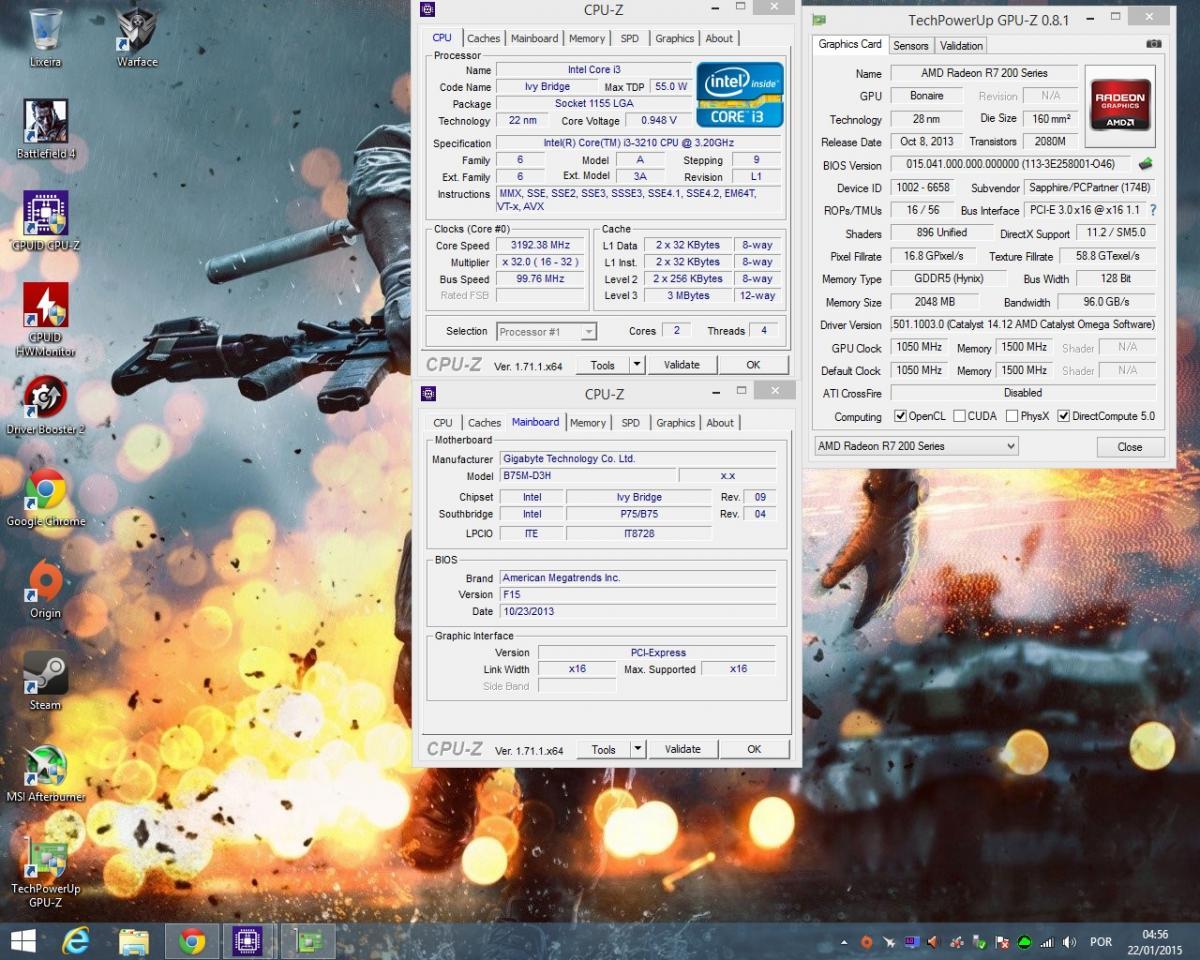Switch to the Sensors tab in GPU-Z
This screenshot has width=1200, height=960.
(x=910, y=45)
